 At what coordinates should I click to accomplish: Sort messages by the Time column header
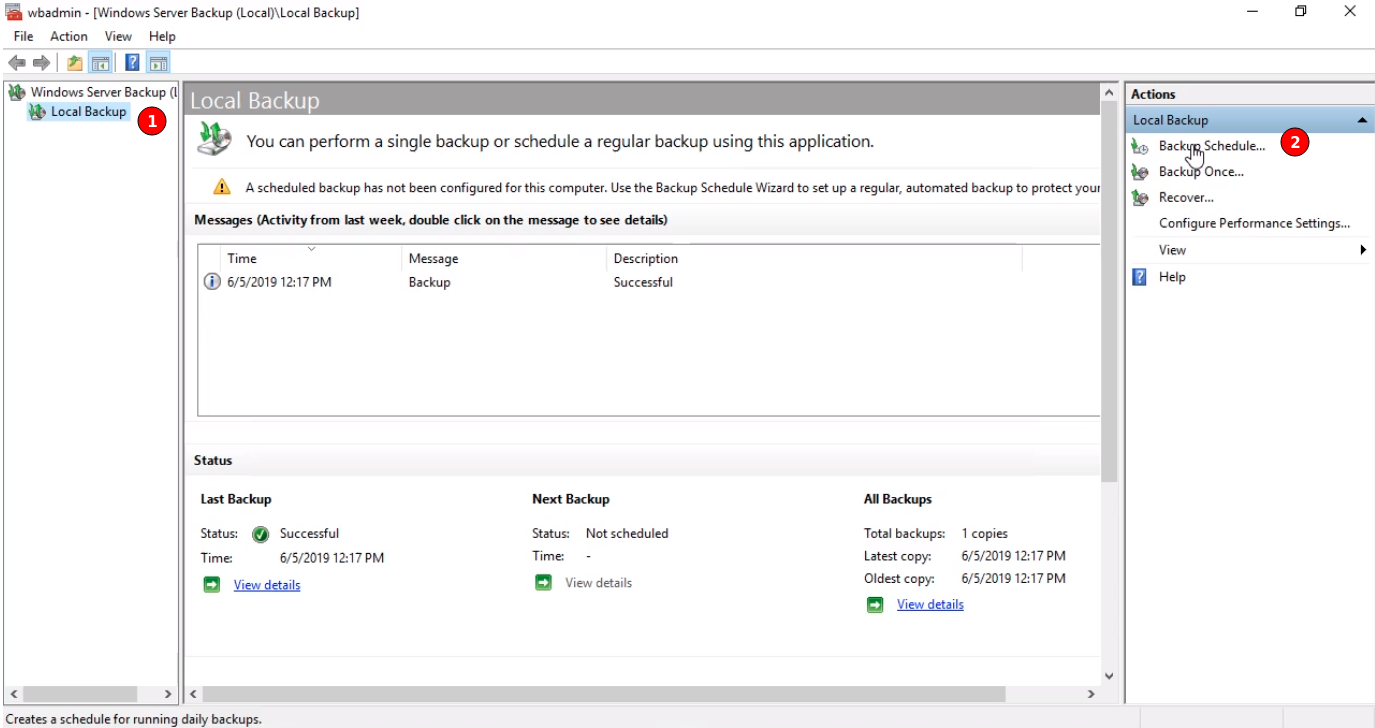[x=242, y=259]
